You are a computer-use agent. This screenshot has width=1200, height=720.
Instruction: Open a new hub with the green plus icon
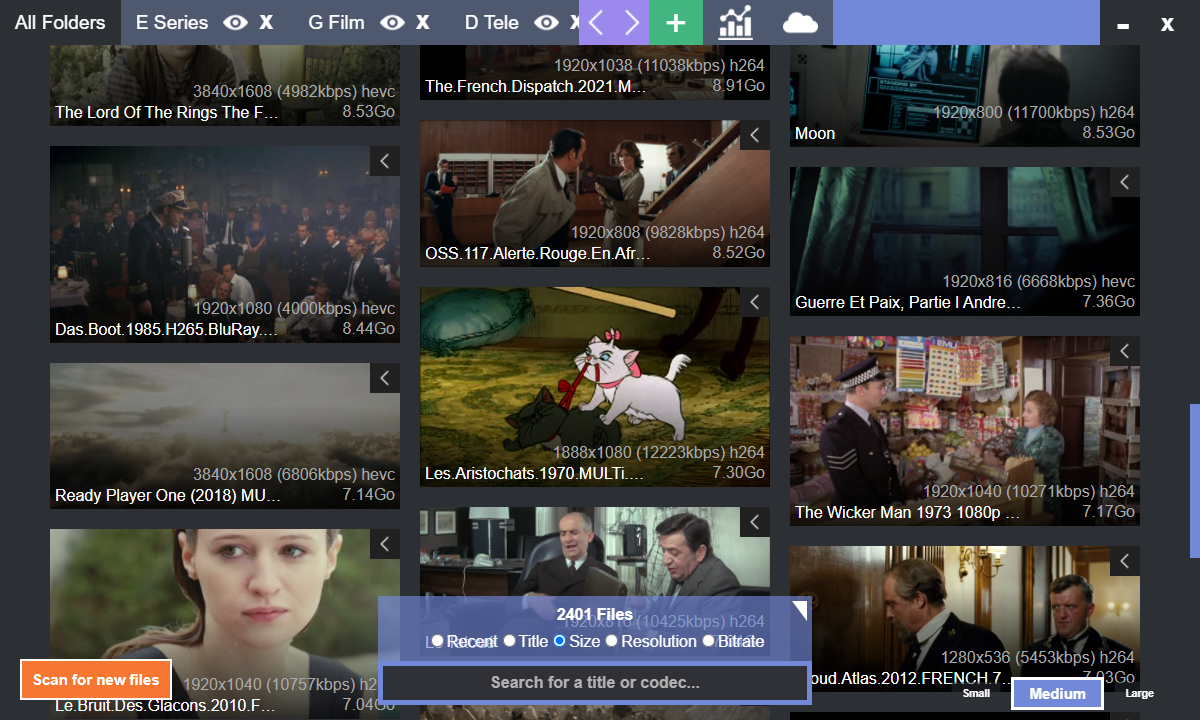676,22
